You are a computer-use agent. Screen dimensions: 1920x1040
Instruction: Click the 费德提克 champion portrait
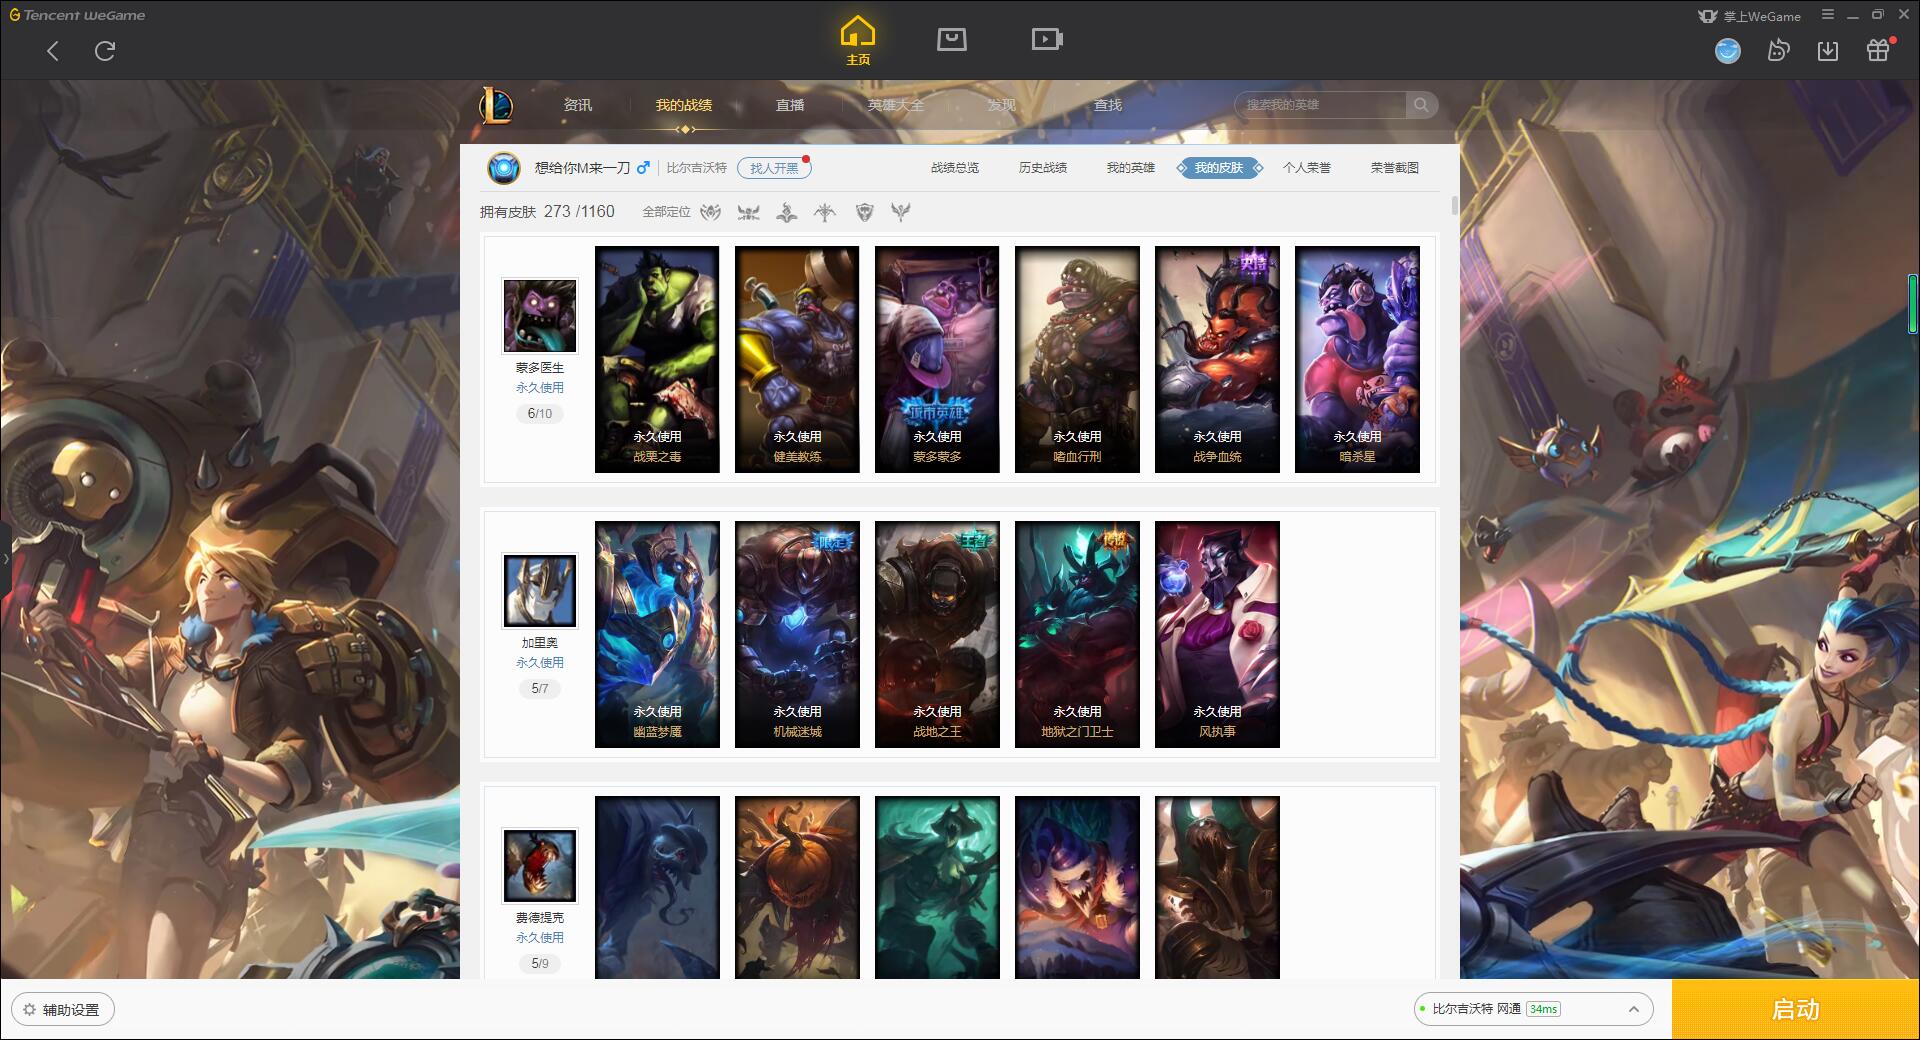tap(540, 866)
